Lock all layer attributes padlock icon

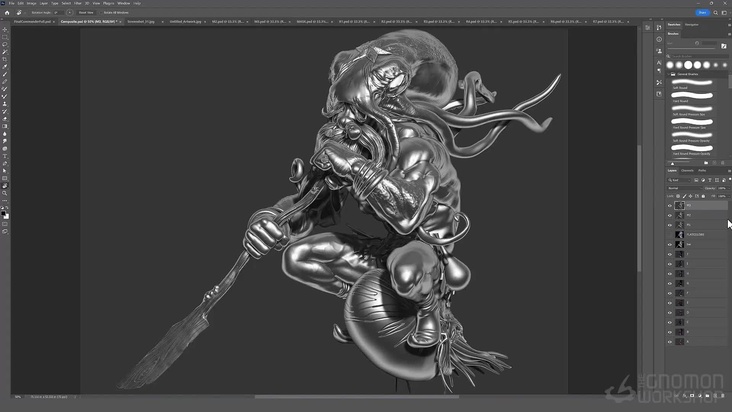[704, 196]
